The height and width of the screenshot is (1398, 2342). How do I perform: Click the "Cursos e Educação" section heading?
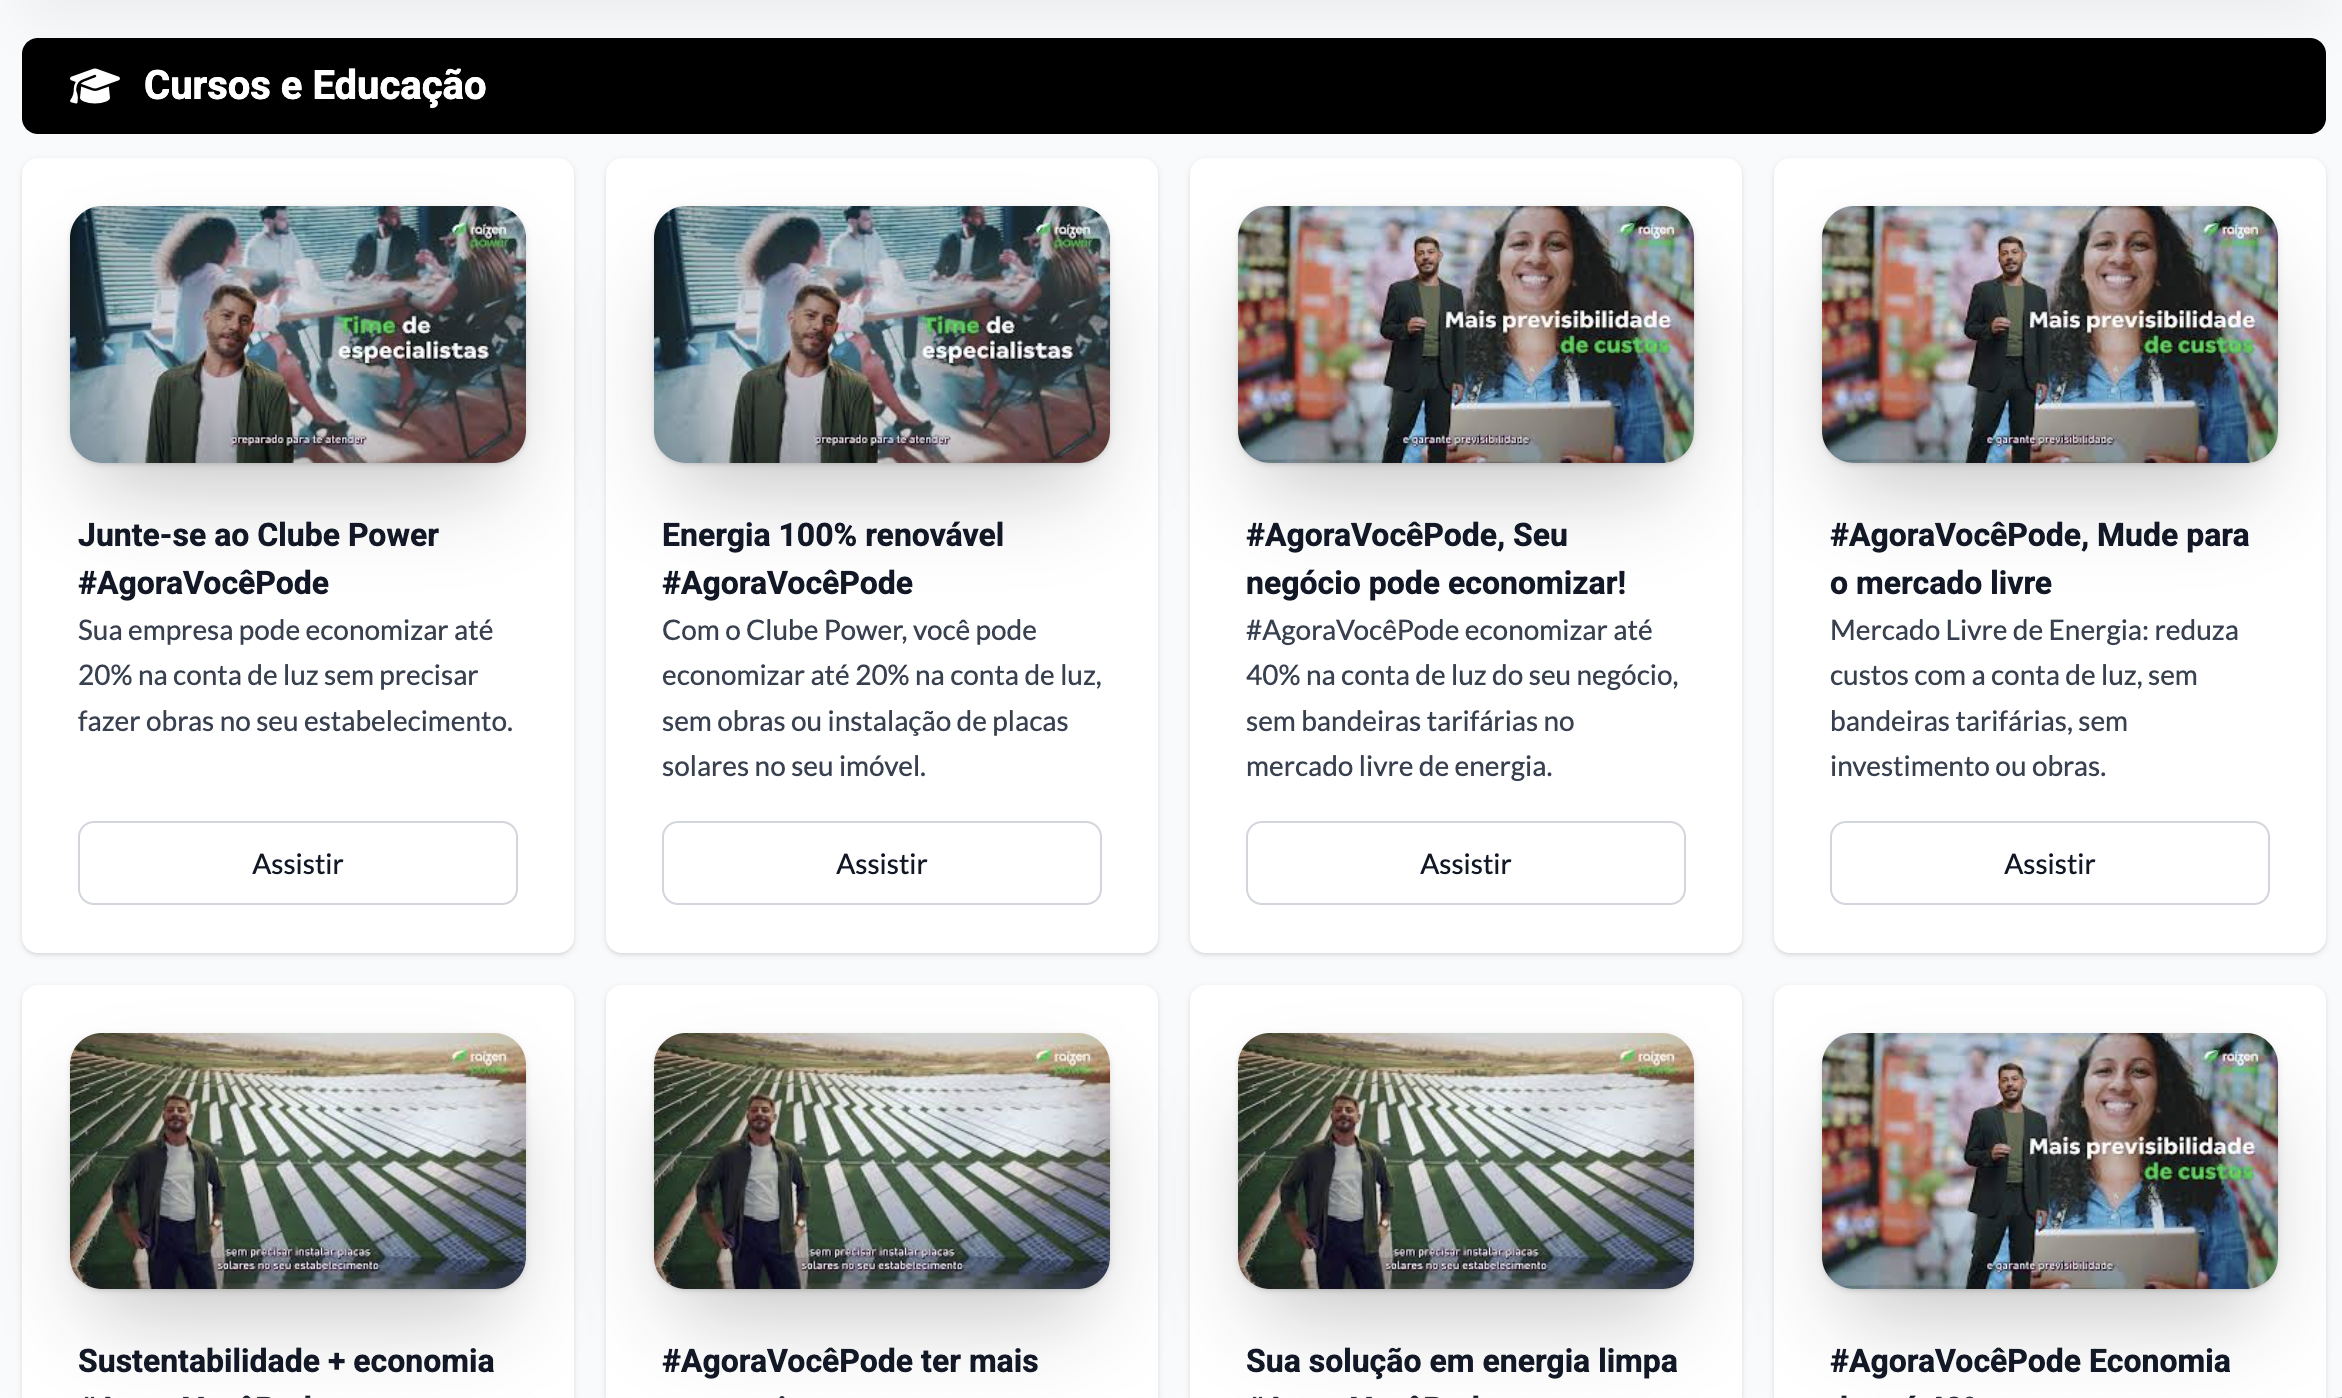pyautogui.click(x=315, y=86)
